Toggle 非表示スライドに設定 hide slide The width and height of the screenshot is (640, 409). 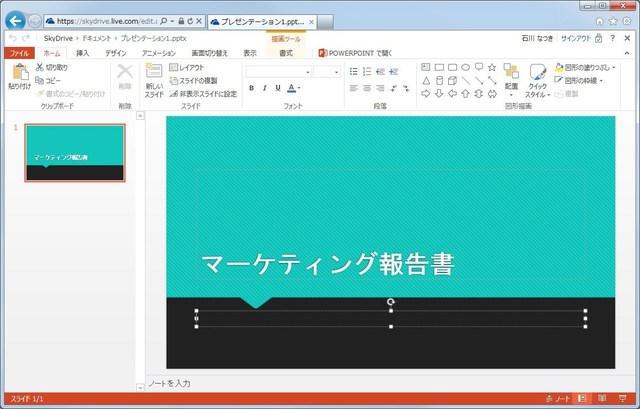[x=202, y=94]
